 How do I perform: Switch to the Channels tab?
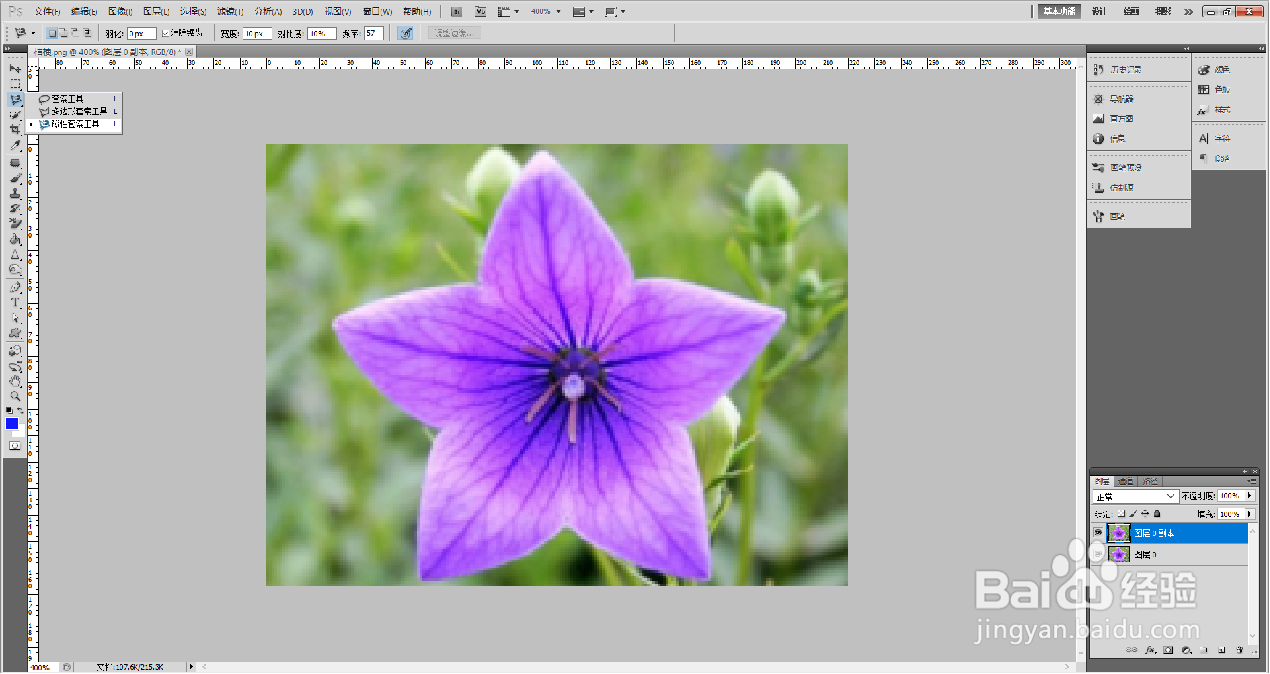pos(1125,481)
